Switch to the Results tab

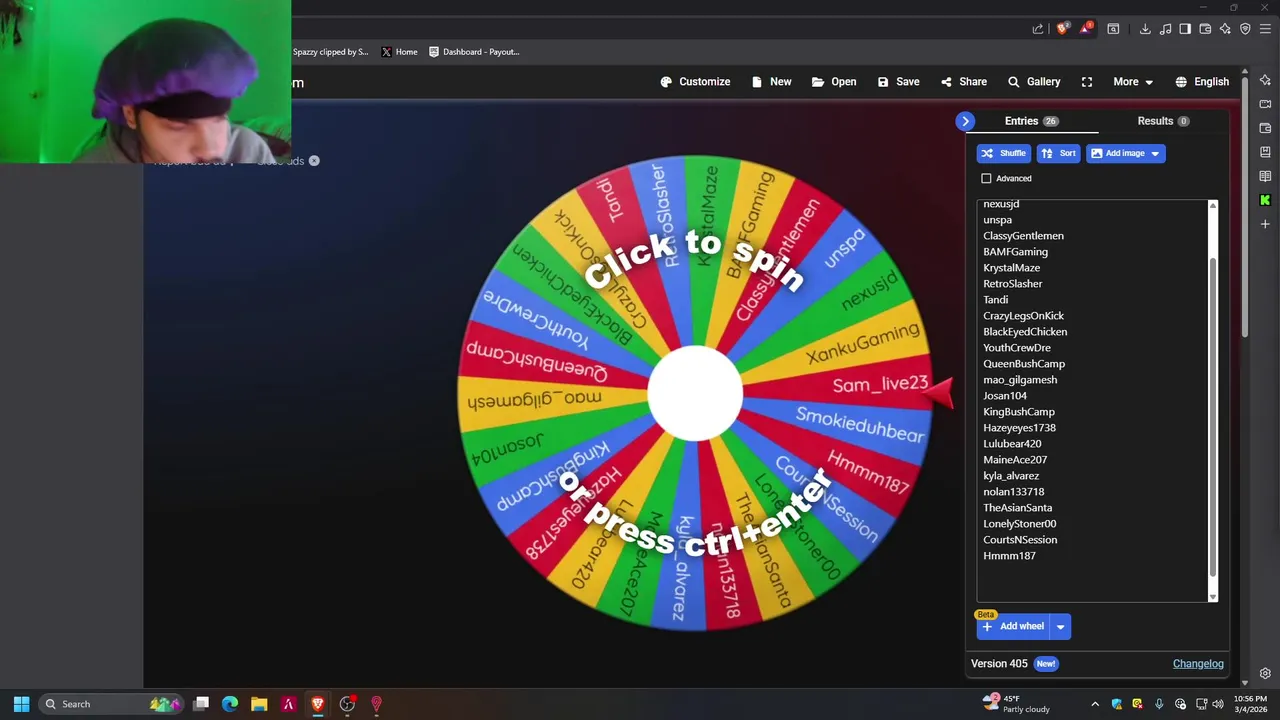click(x=1163, y=121)
